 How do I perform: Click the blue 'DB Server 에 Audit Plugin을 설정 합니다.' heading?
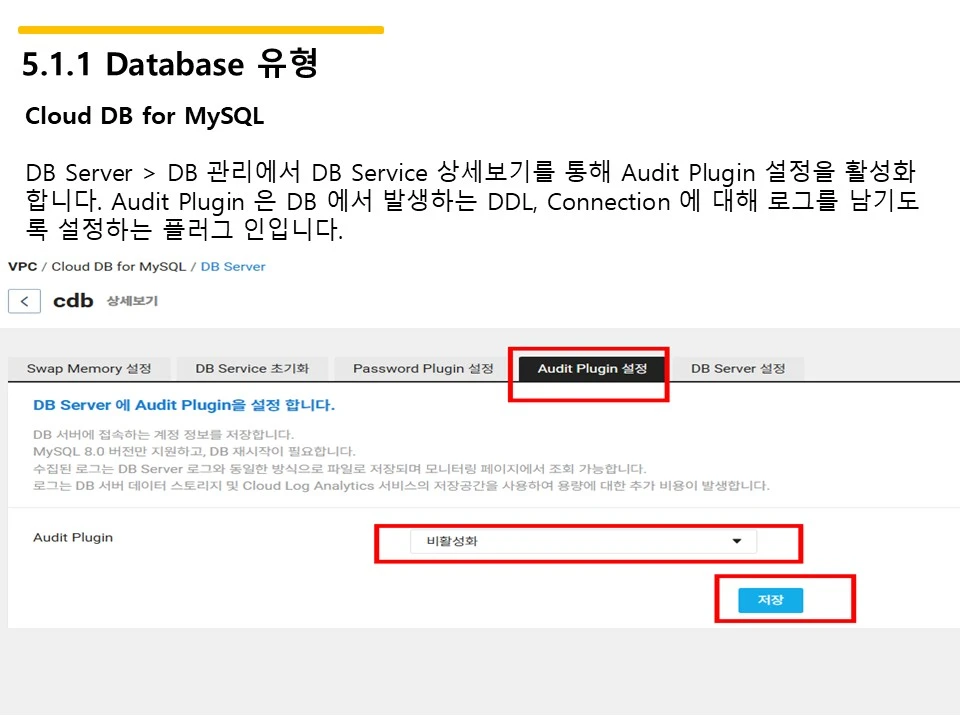184,405
